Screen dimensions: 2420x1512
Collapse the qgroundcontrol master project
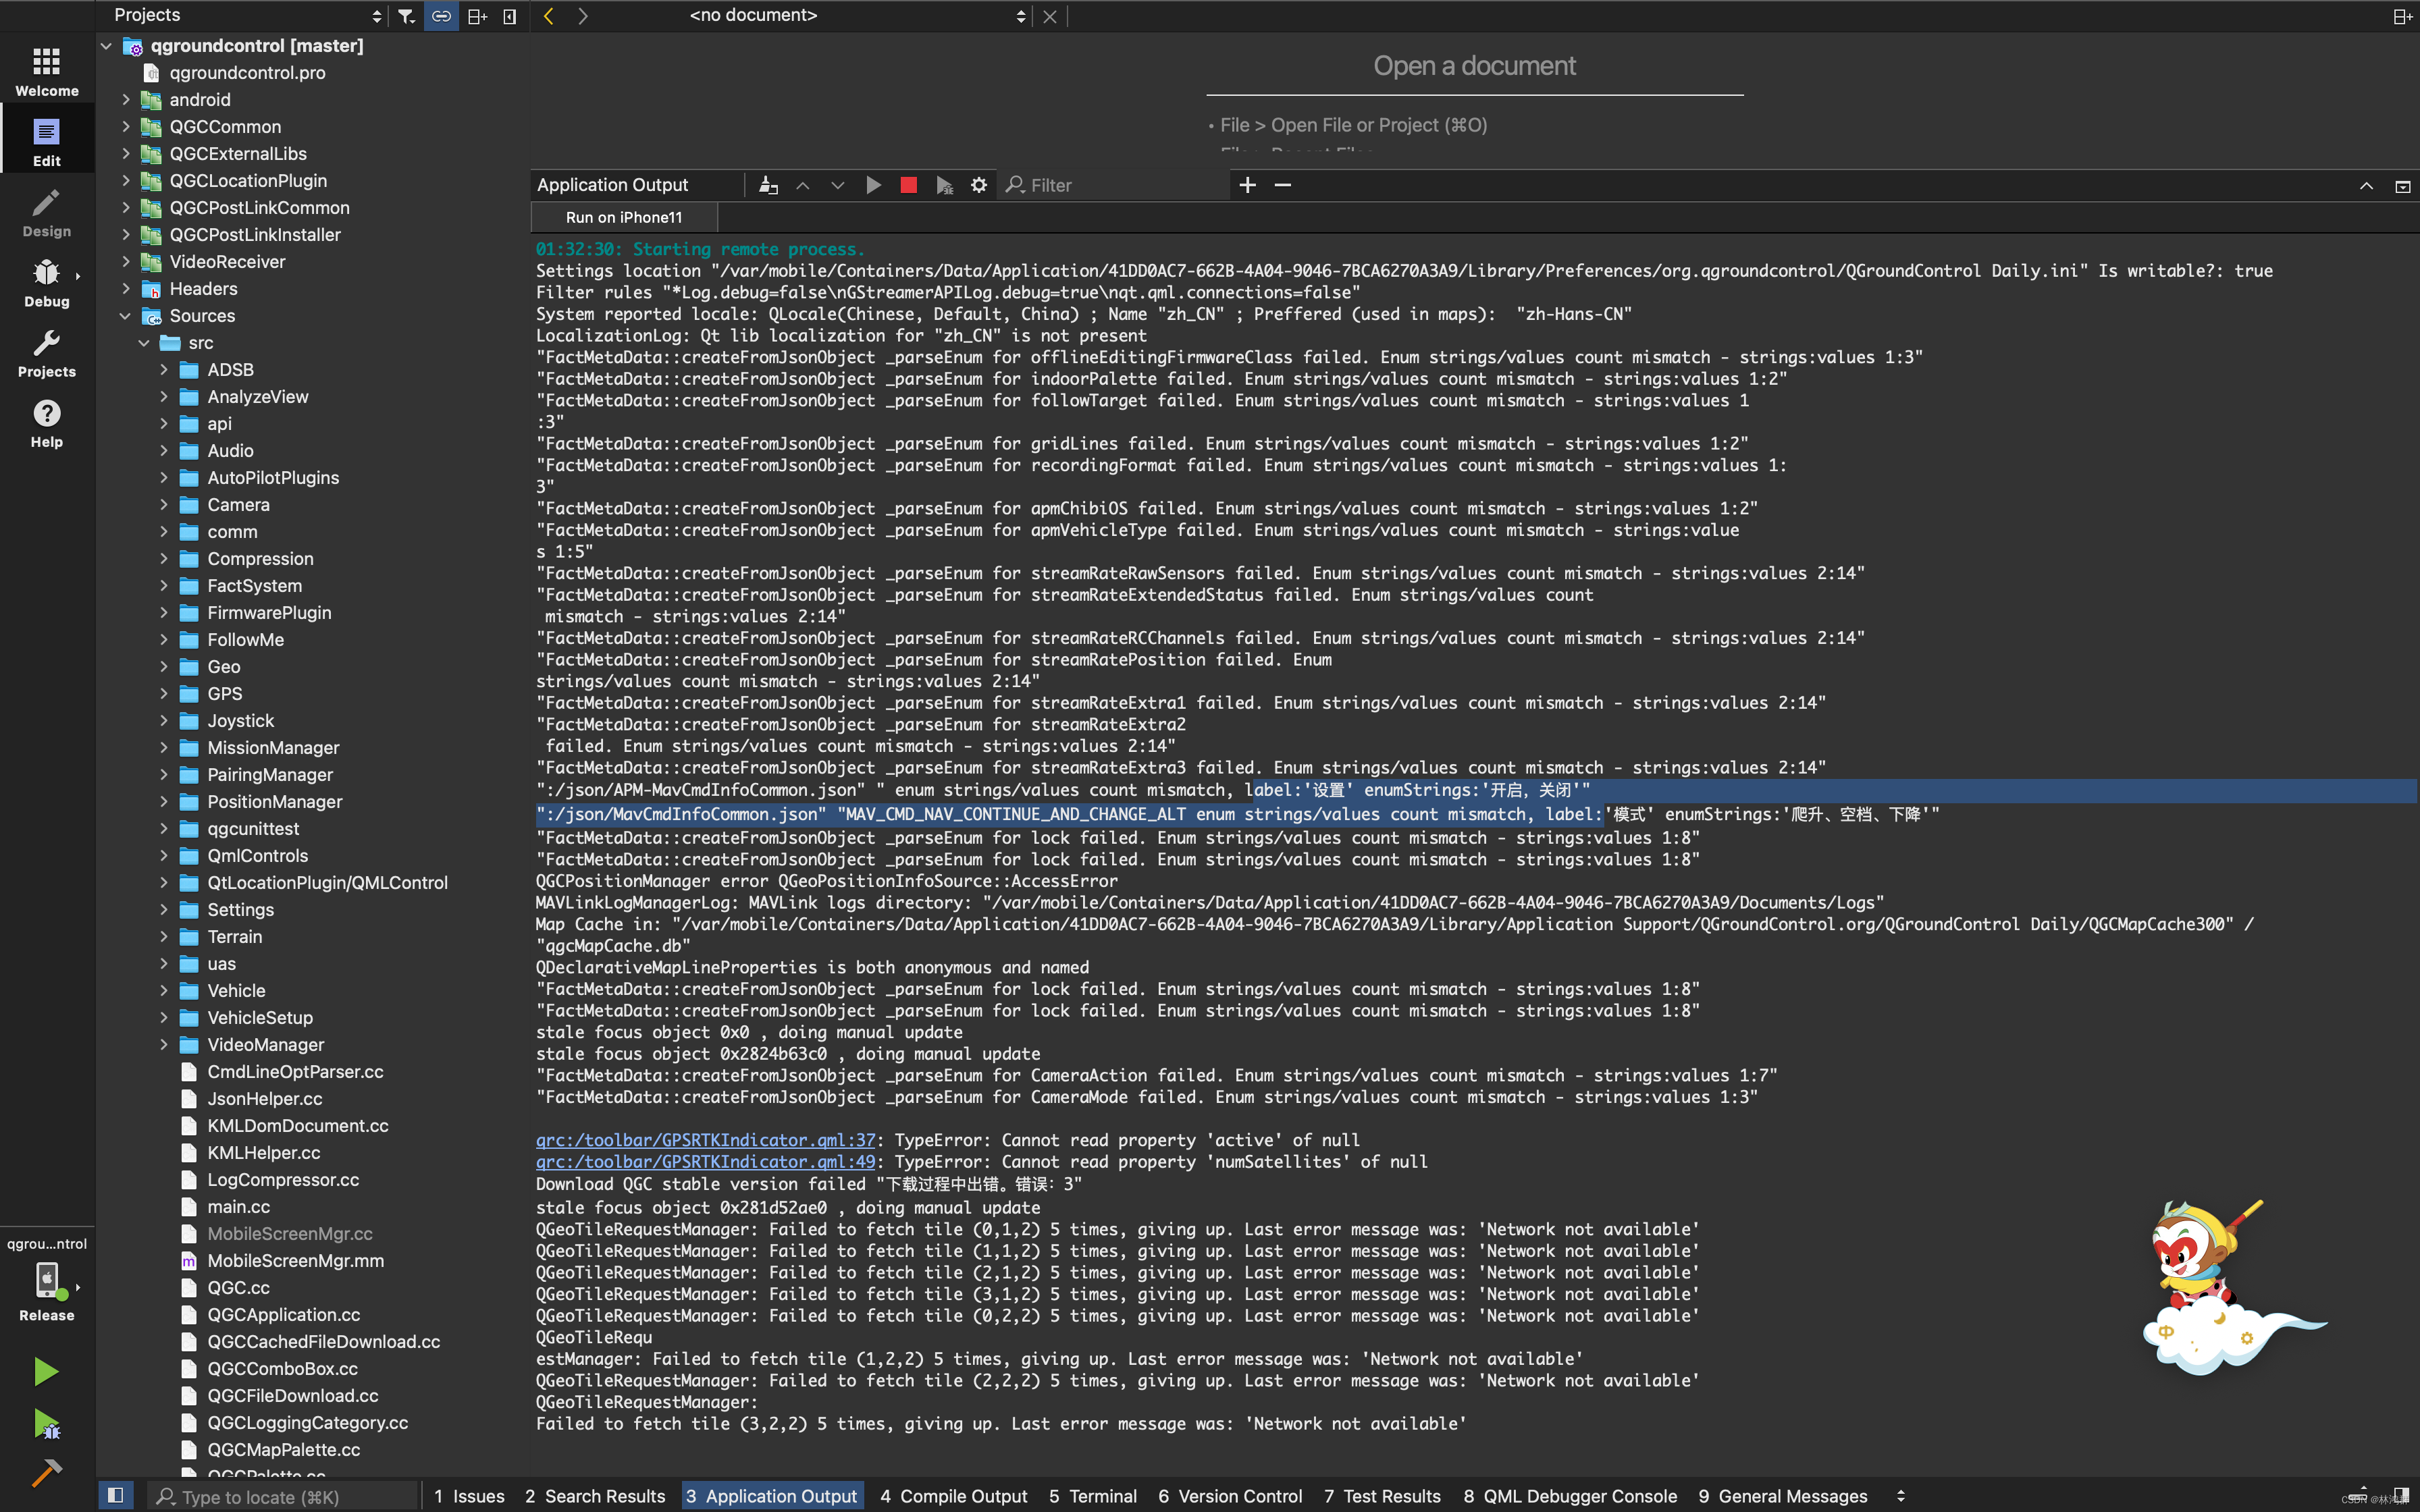click(106, 46)
